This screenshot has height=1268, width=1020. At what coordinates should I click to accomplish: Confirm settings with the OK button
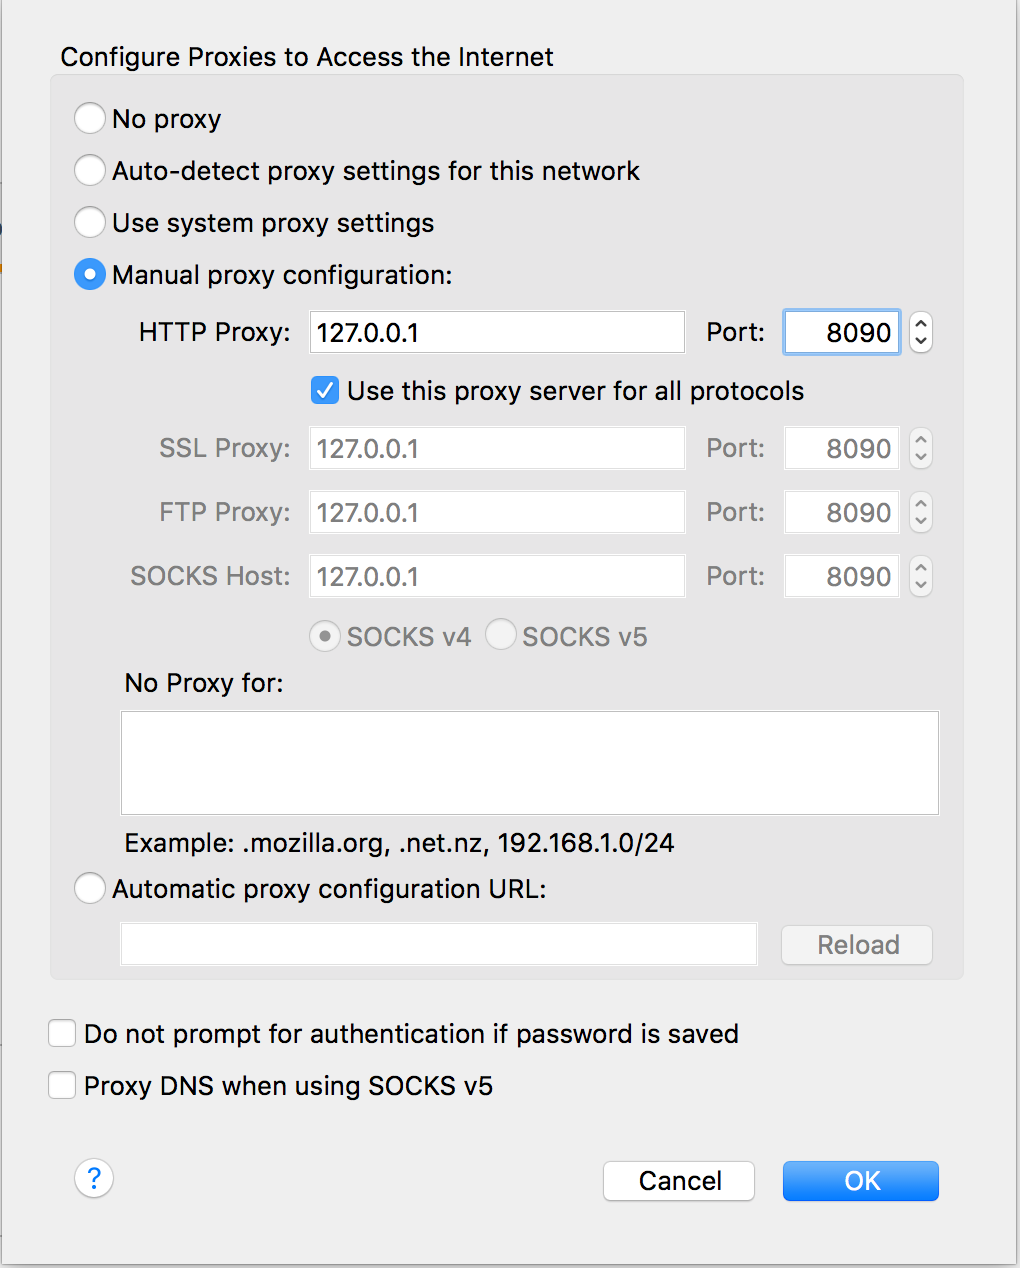click(x=861, y=1181)
